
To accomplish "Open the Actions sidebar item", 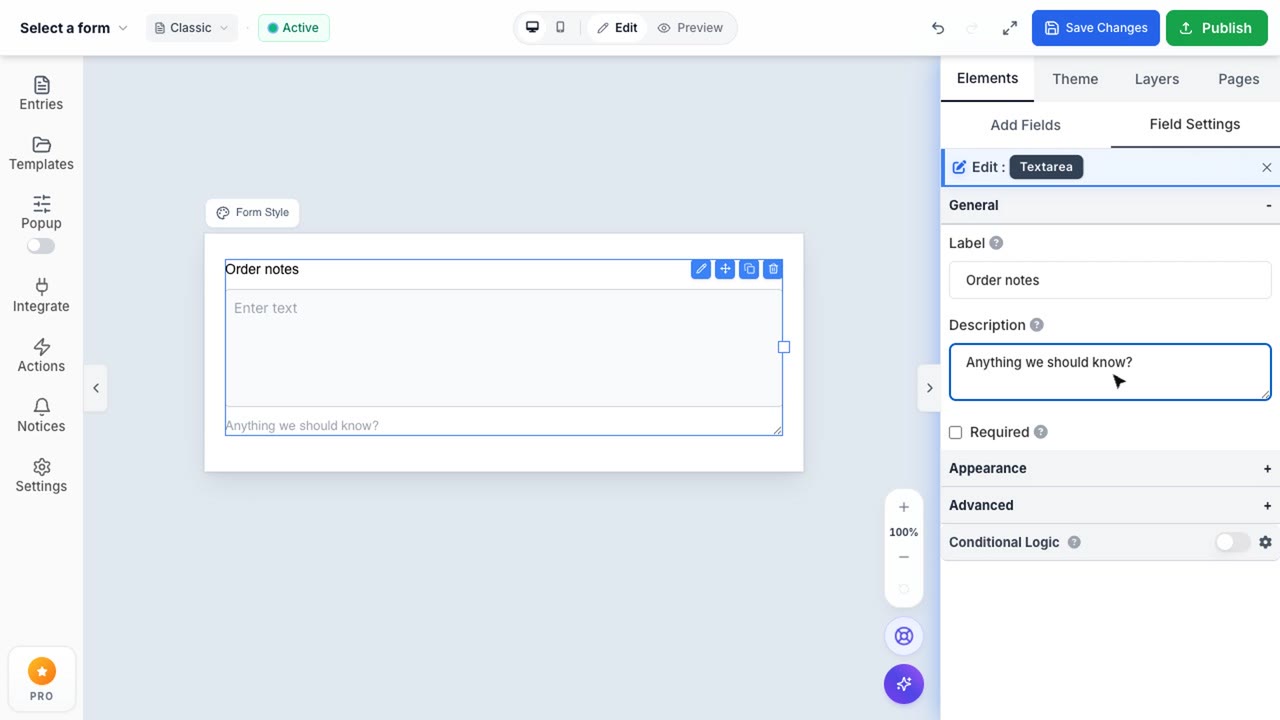I will (41, 355).
